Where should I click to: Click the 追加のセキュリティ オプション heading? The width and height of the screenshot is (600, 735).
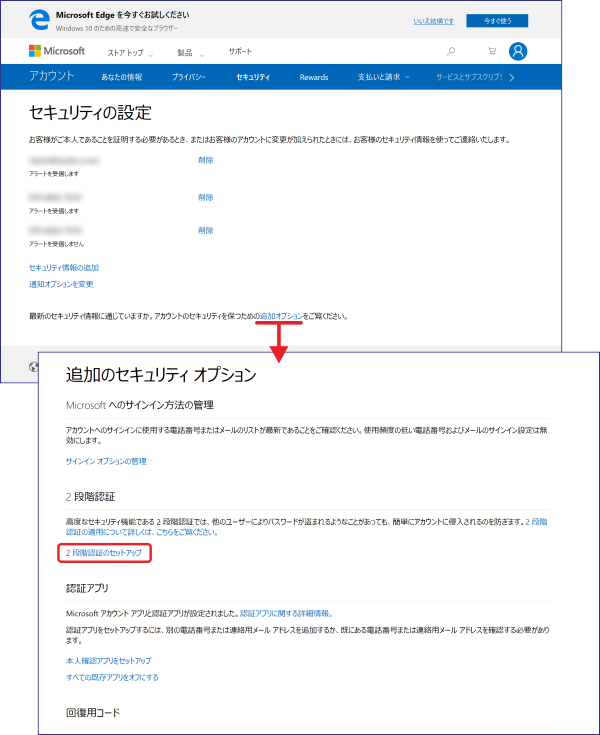point(161,375)
